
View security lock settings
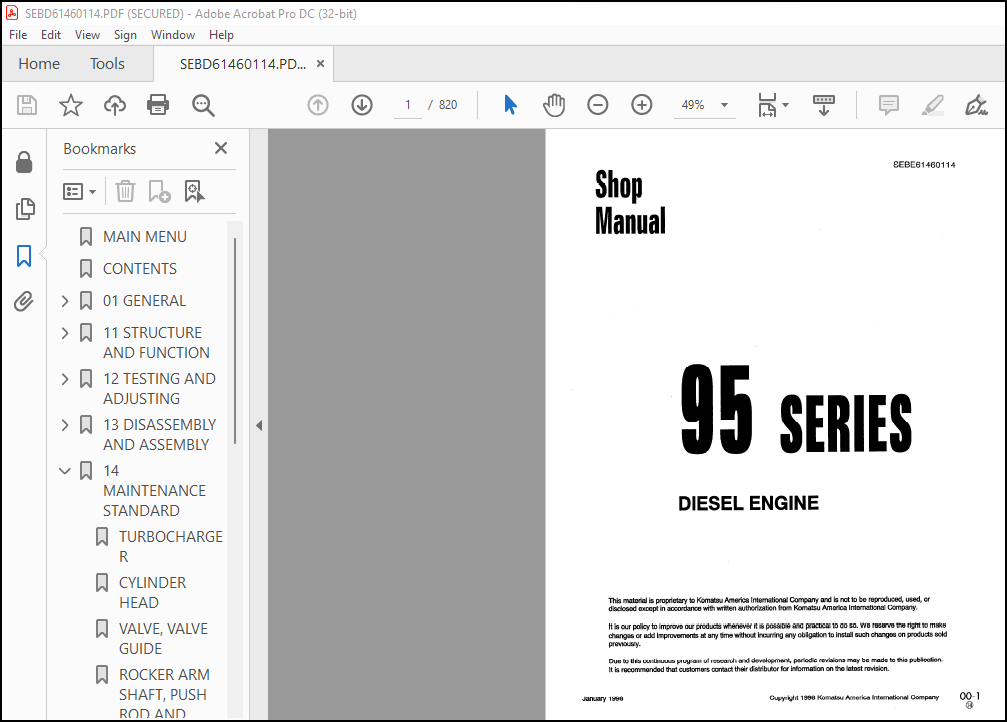[x=24, y=163]
